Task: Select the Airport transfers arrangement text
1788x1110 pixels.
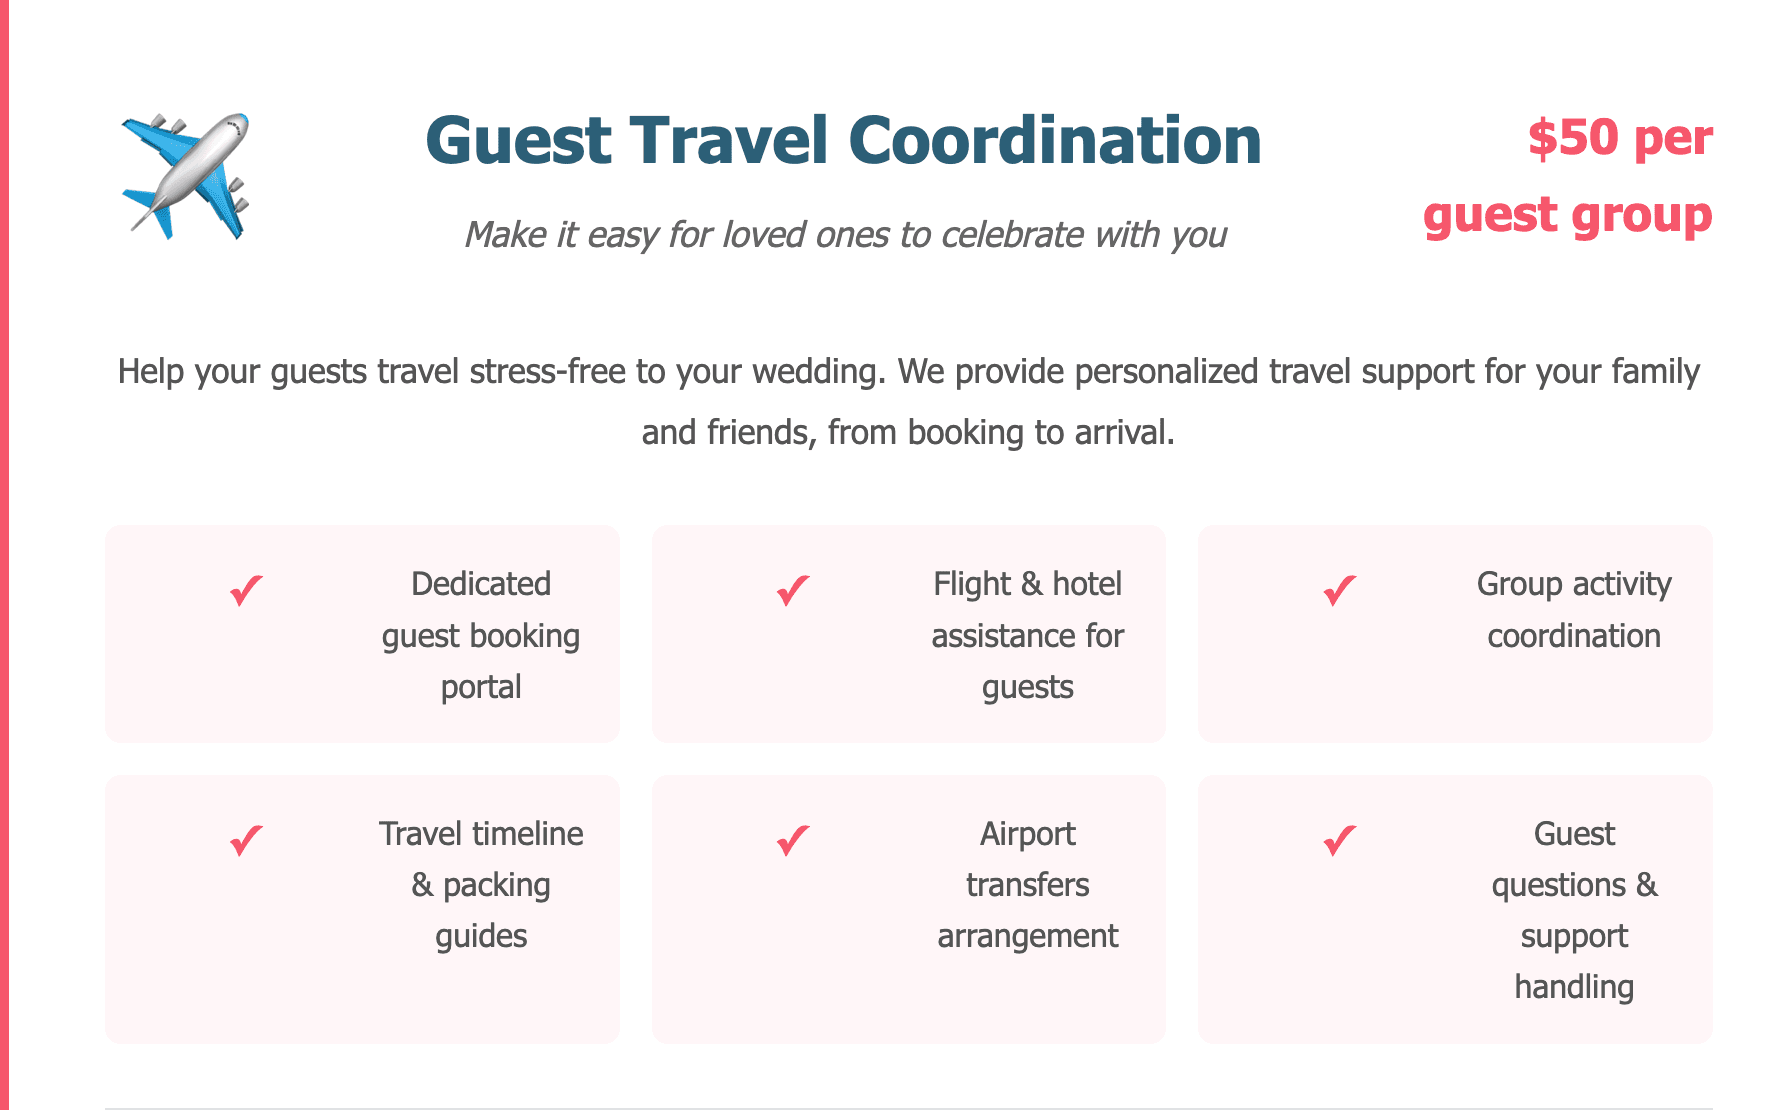Action: tap(1027, 885)
